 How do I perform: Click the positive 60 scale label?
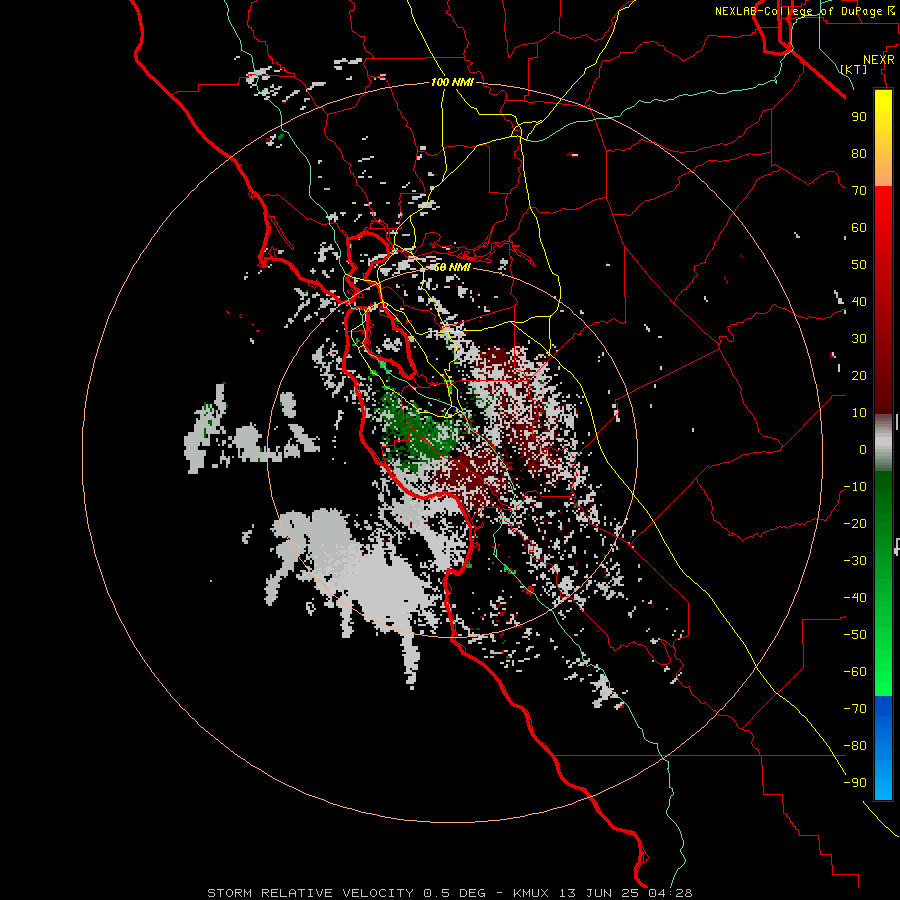point(859,227)
